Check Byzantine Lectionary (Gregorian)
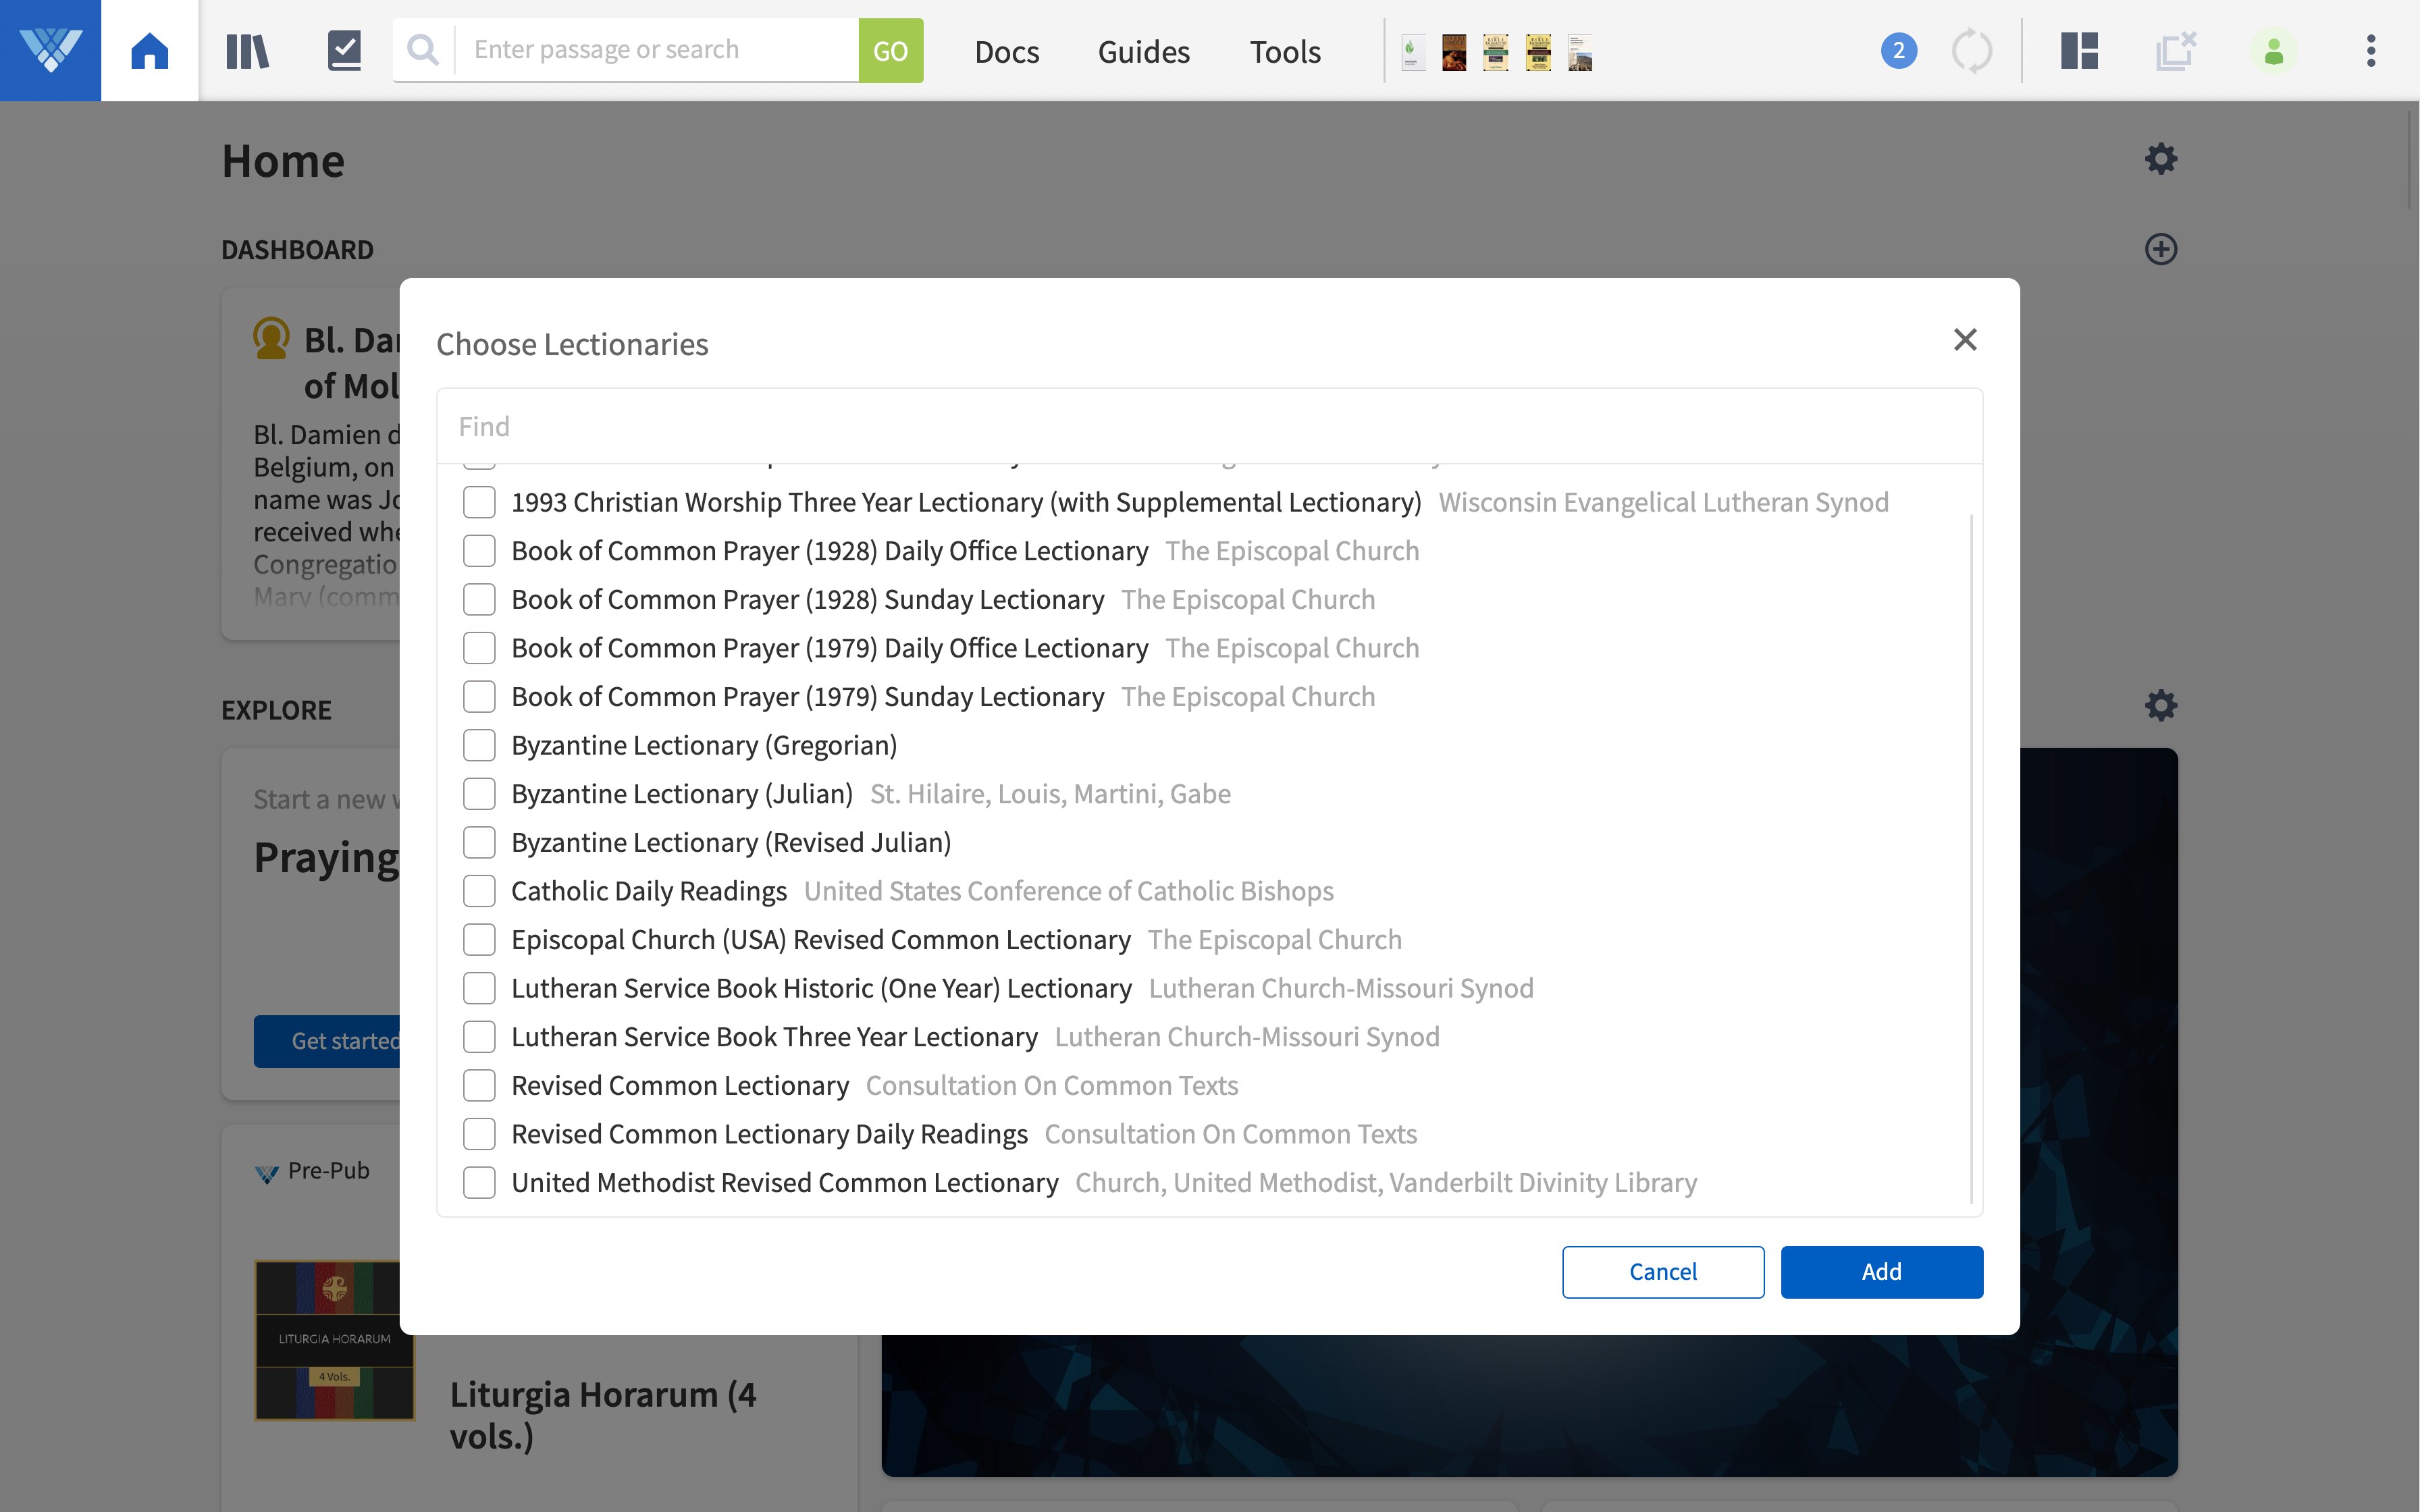This screenshot has height=1512, width=2420. click(479, 745)
